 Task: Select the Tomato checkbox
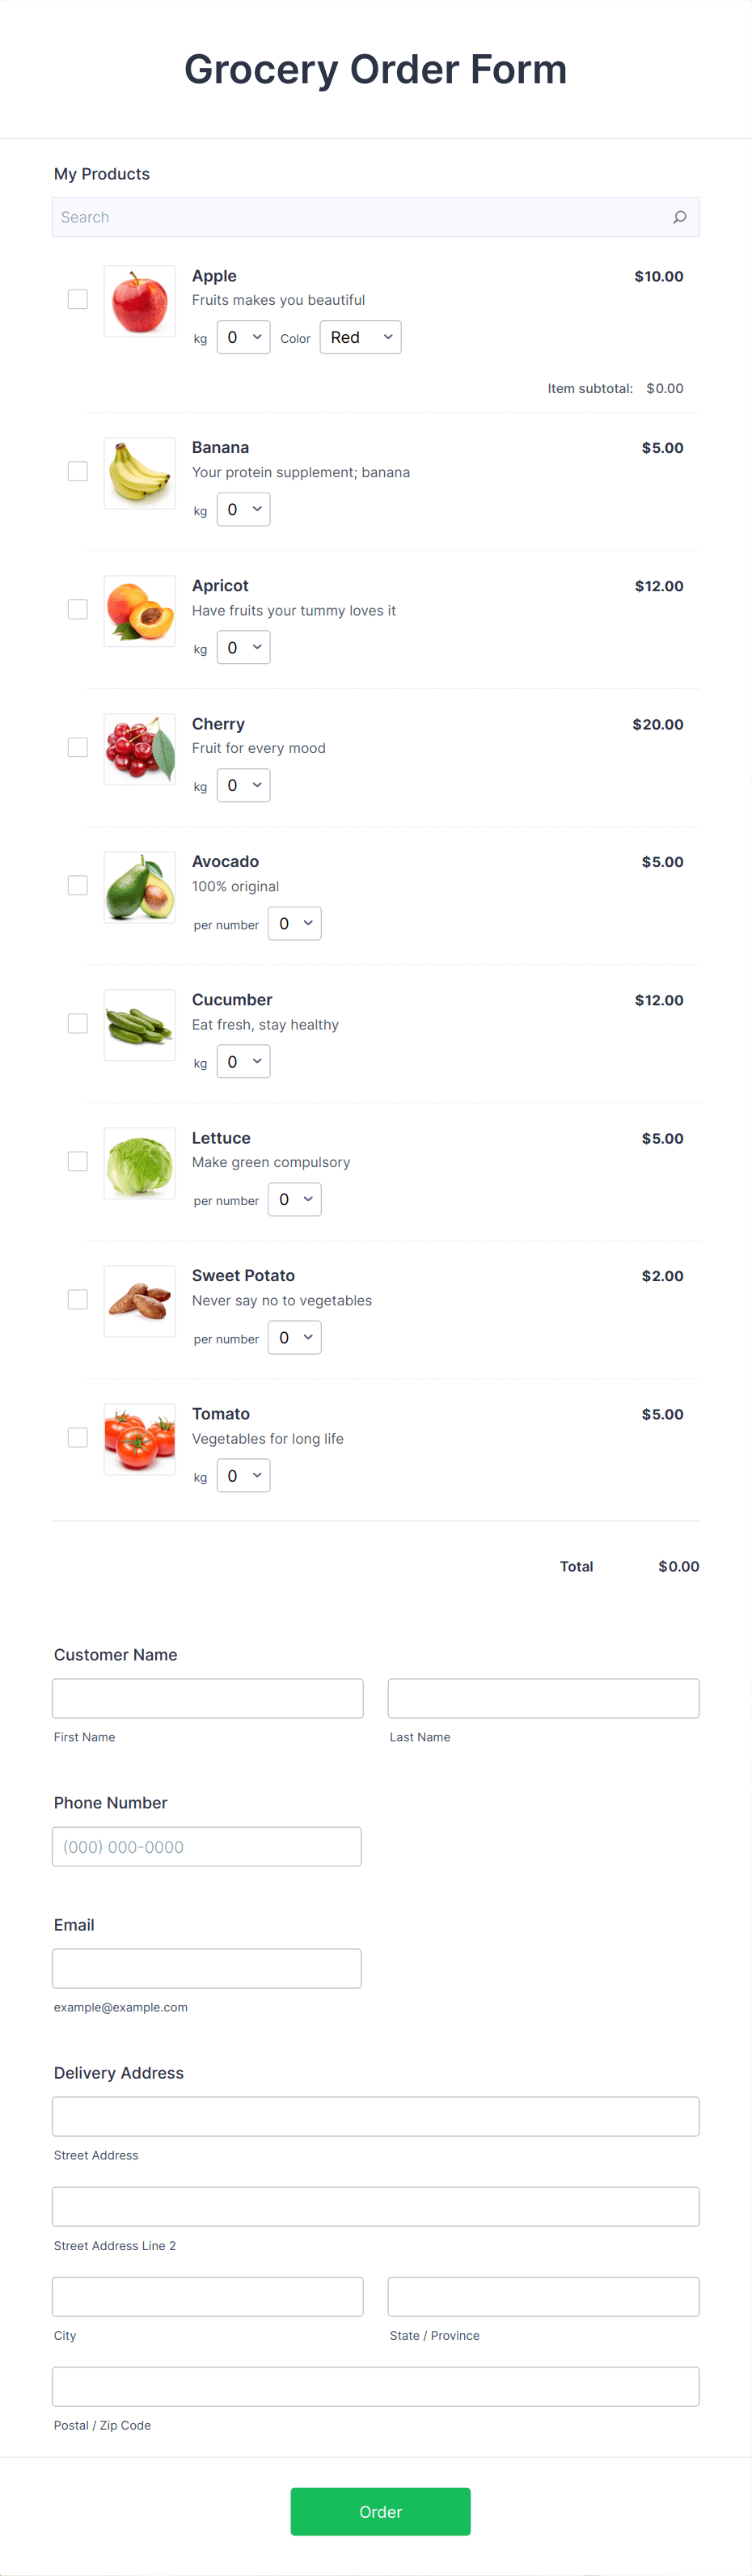pyautogui.click(x=77, y=1436)
